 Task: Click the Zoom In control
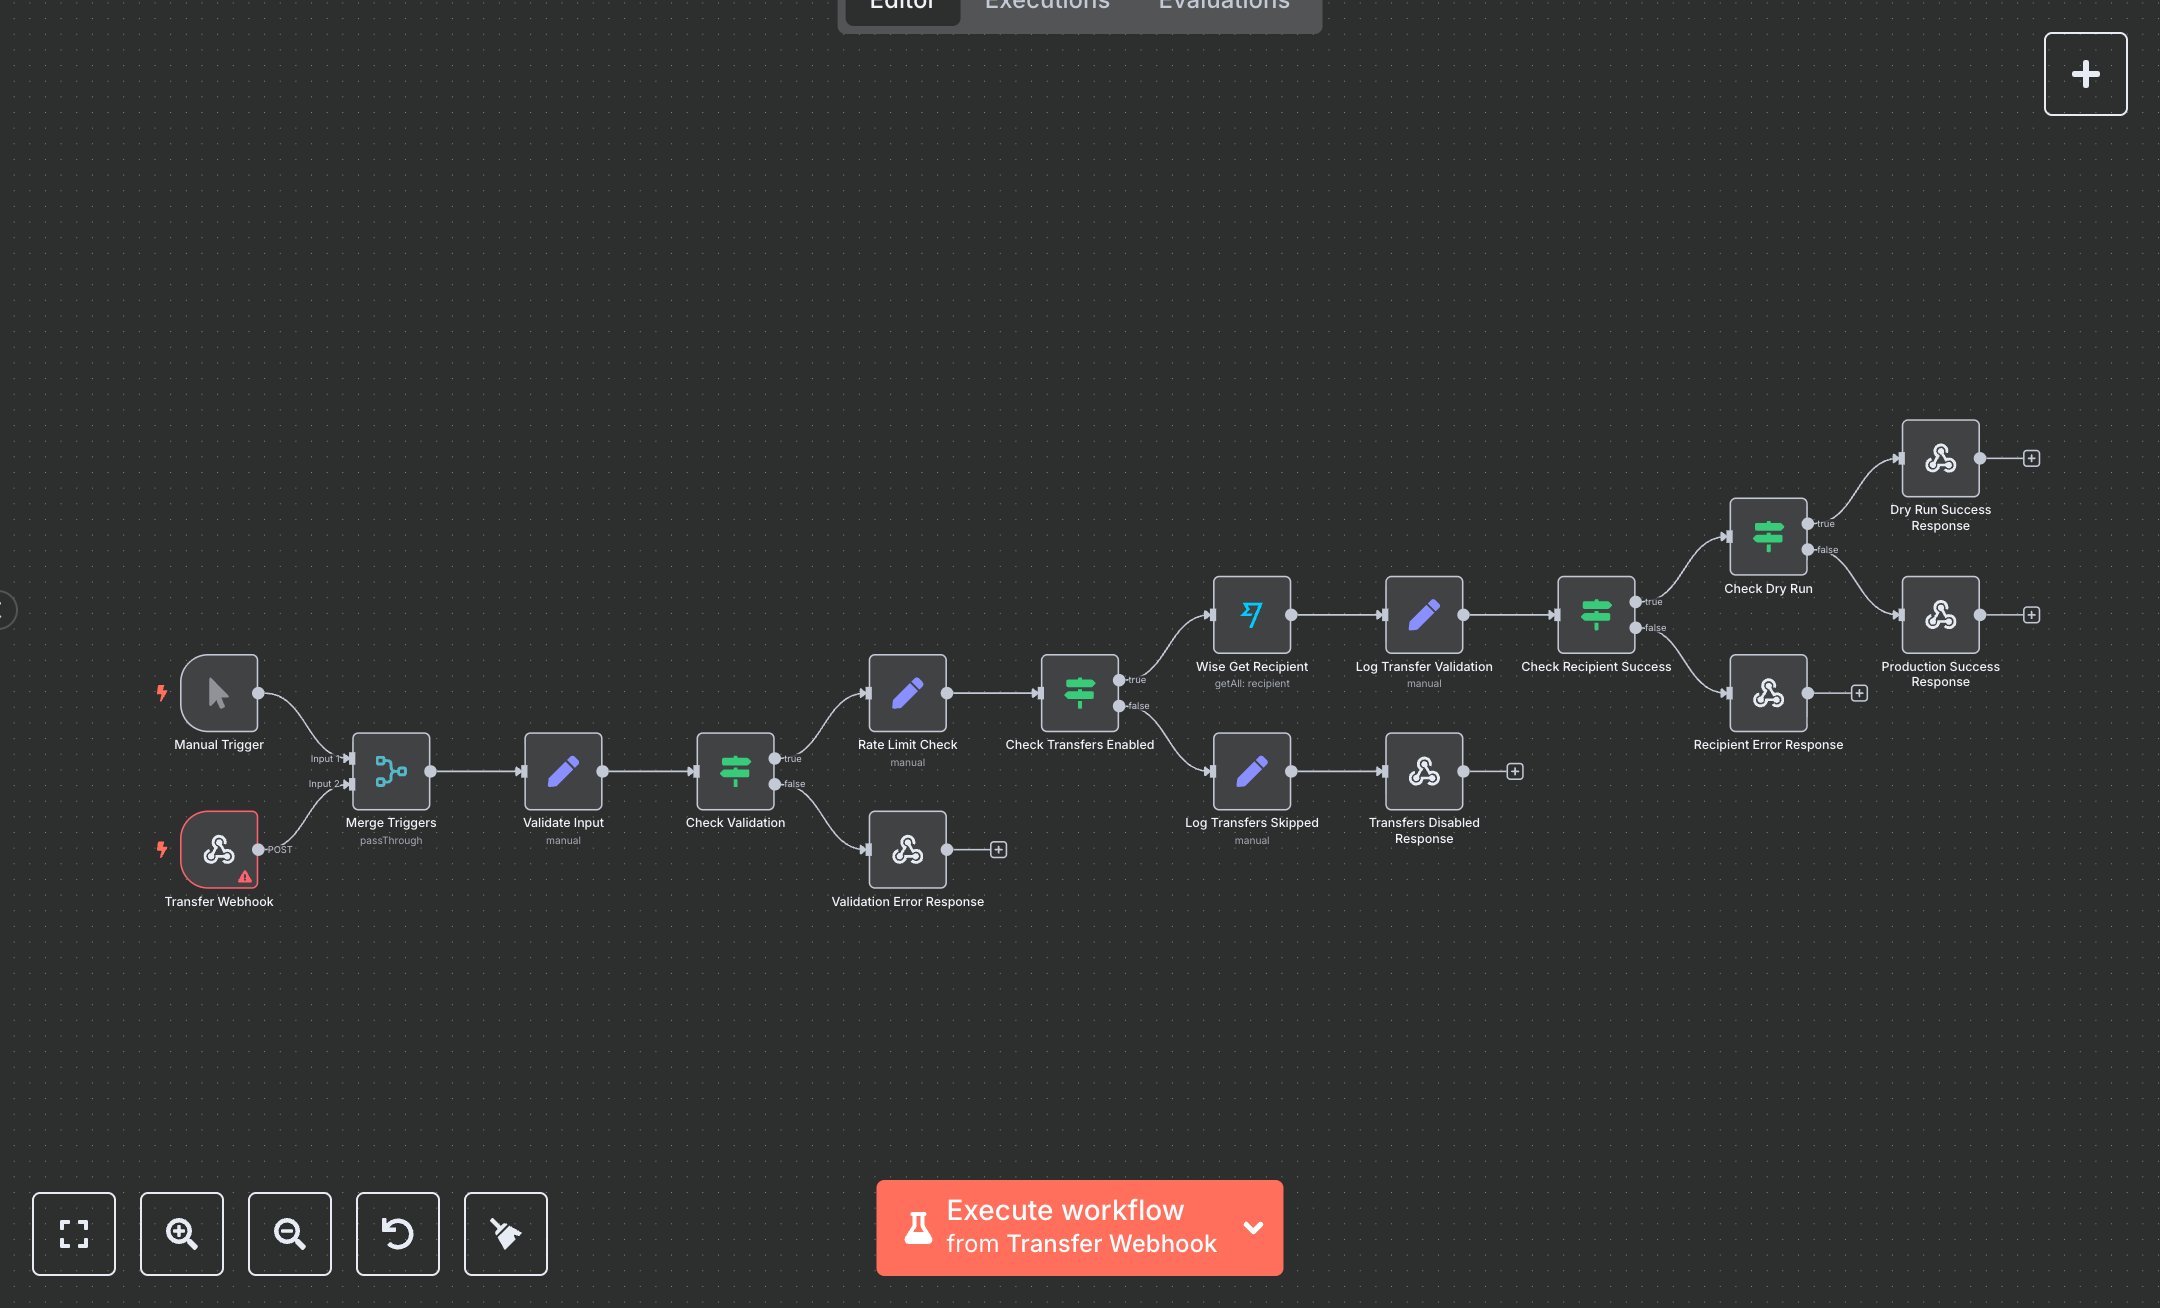tap(182, 1234)
